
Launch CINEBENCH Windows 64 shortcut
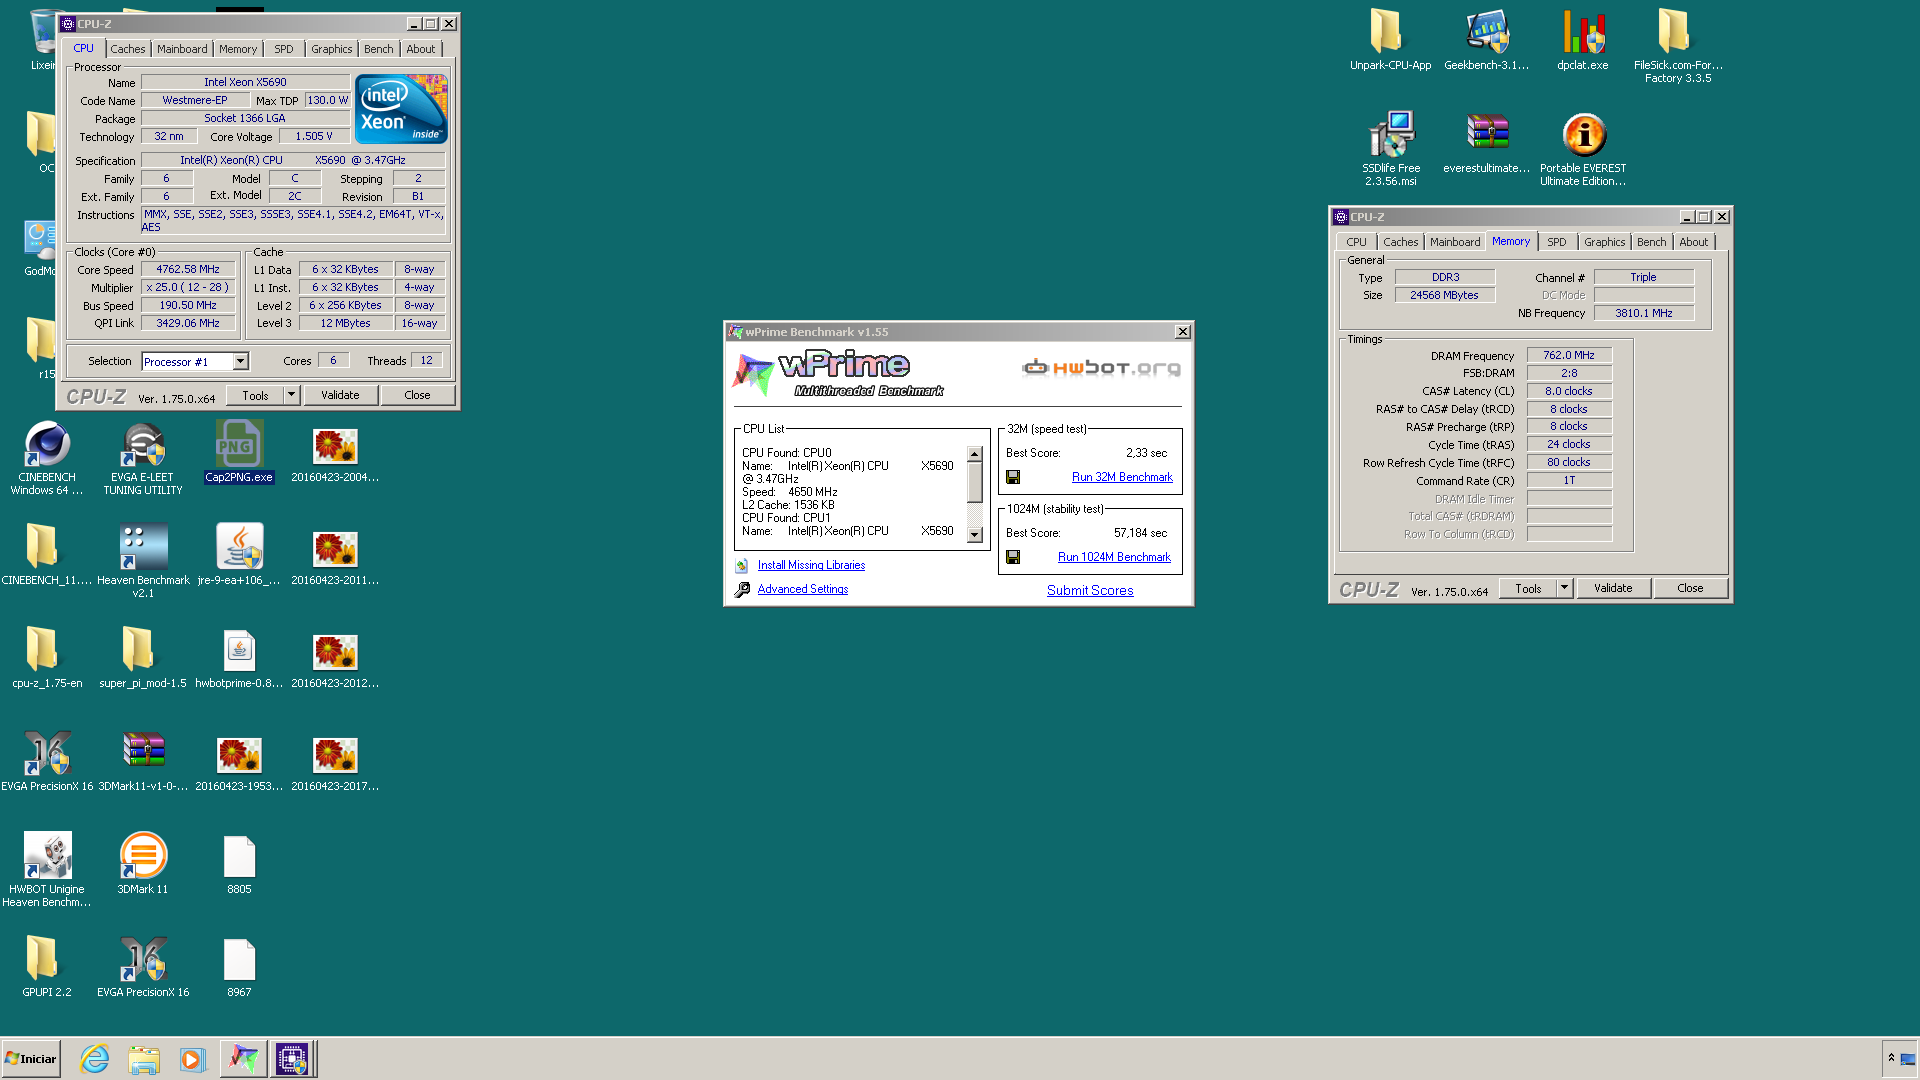[x=47, y=457]
